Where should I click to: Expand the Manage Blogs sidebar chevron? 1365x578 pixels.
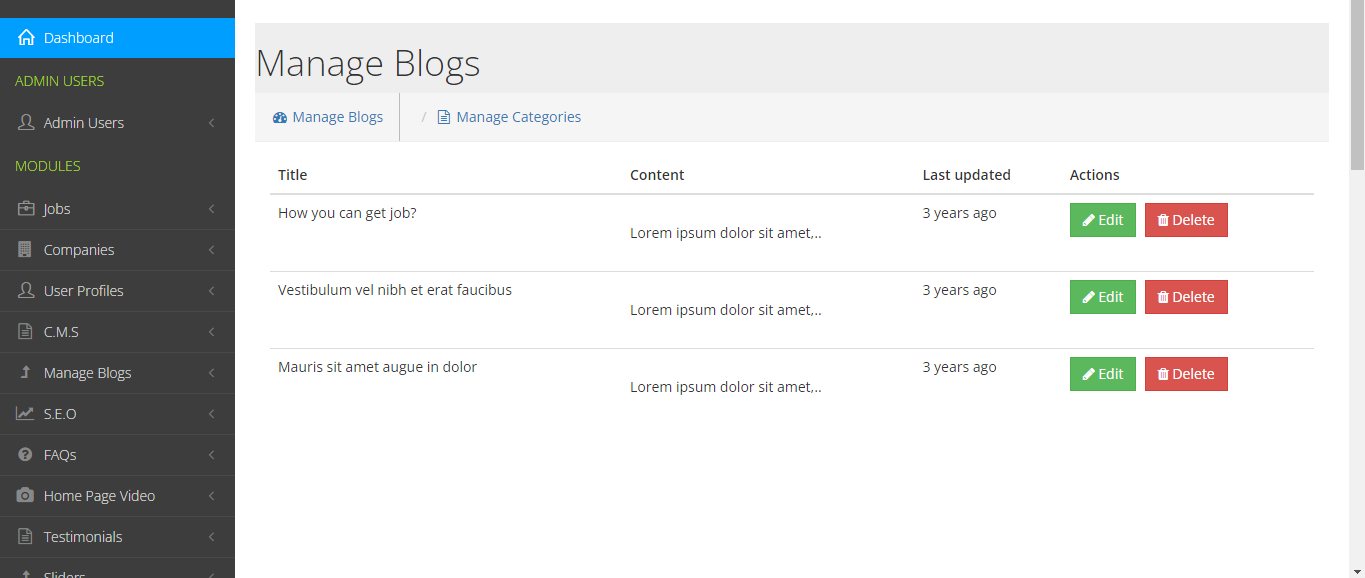point(212,373)
